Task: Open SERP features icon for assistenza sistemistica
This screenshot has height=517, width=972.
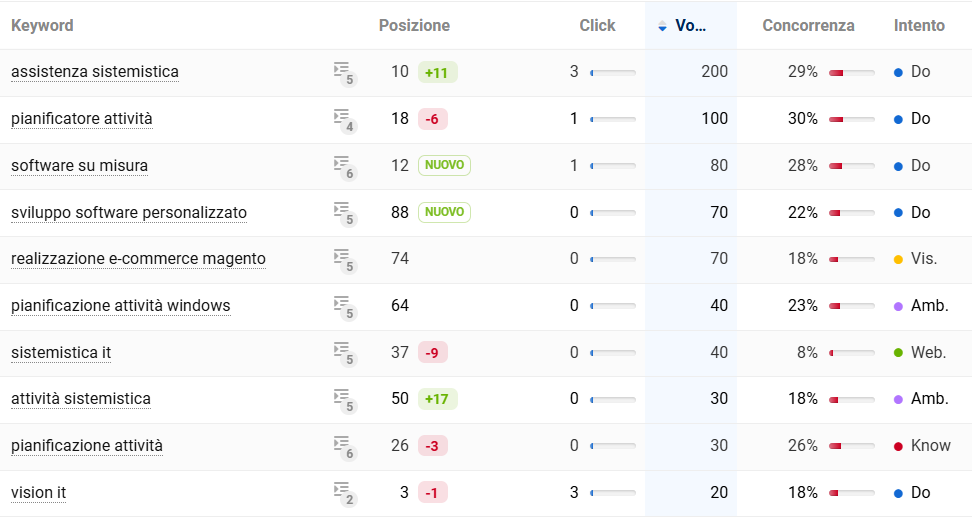Action: point(345,73)
